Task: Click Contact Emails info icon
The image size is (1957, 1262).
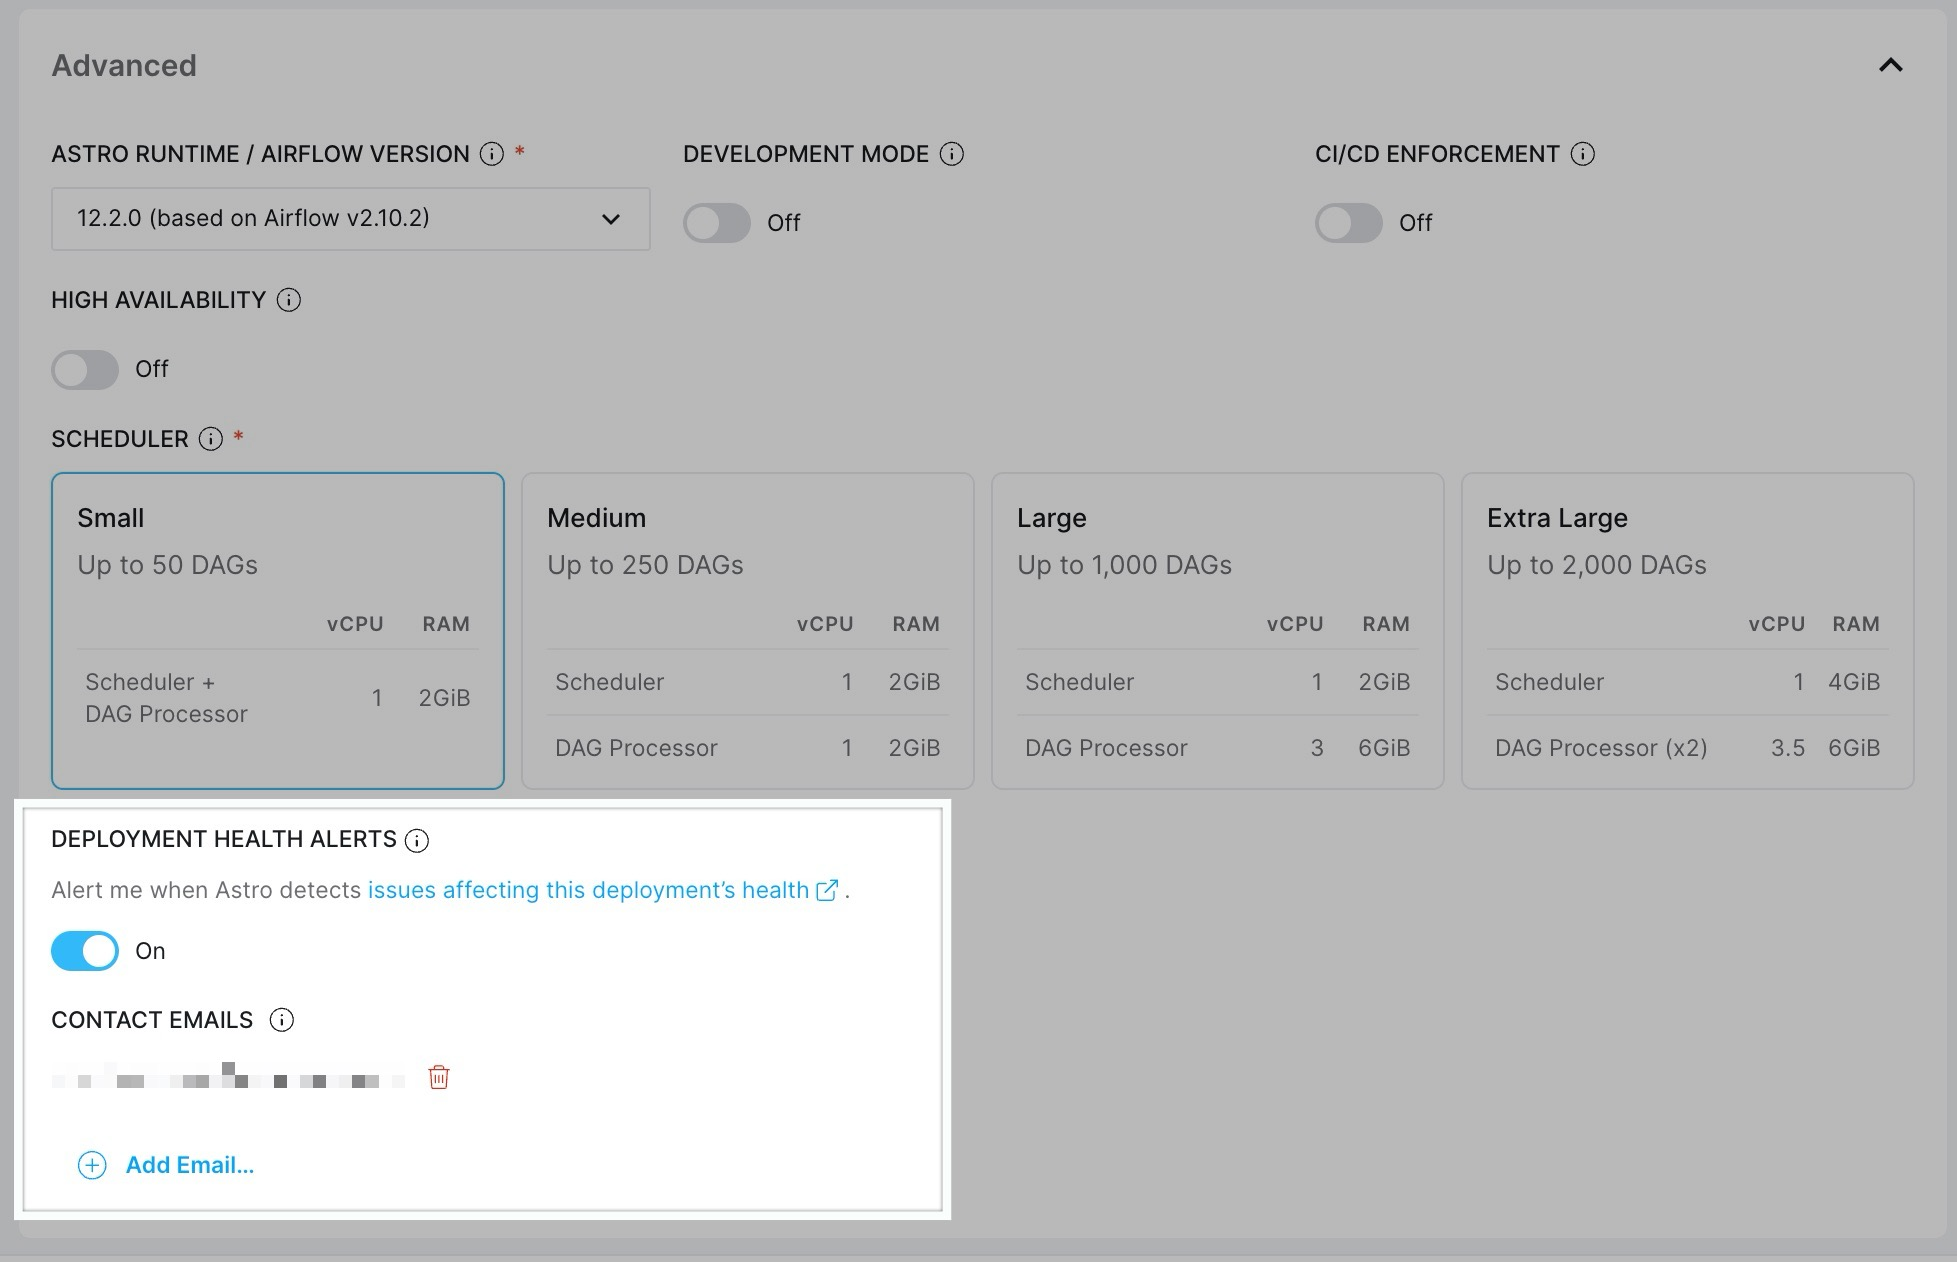Action: pos(282,1020)
